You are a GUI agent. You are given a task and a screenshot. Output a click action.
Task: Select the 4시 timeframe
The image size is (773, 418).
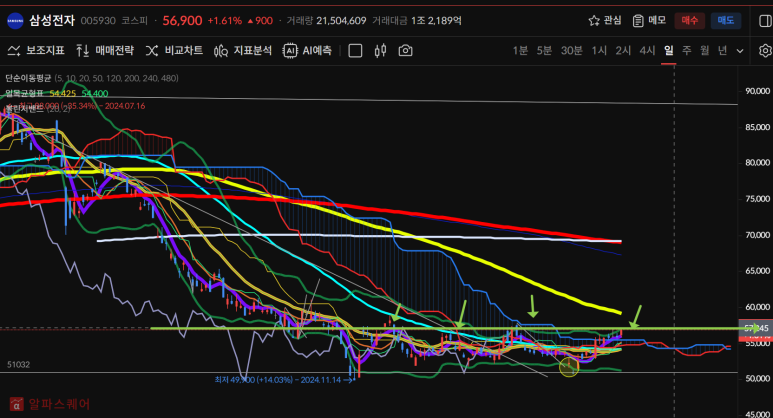click(647, 50)
